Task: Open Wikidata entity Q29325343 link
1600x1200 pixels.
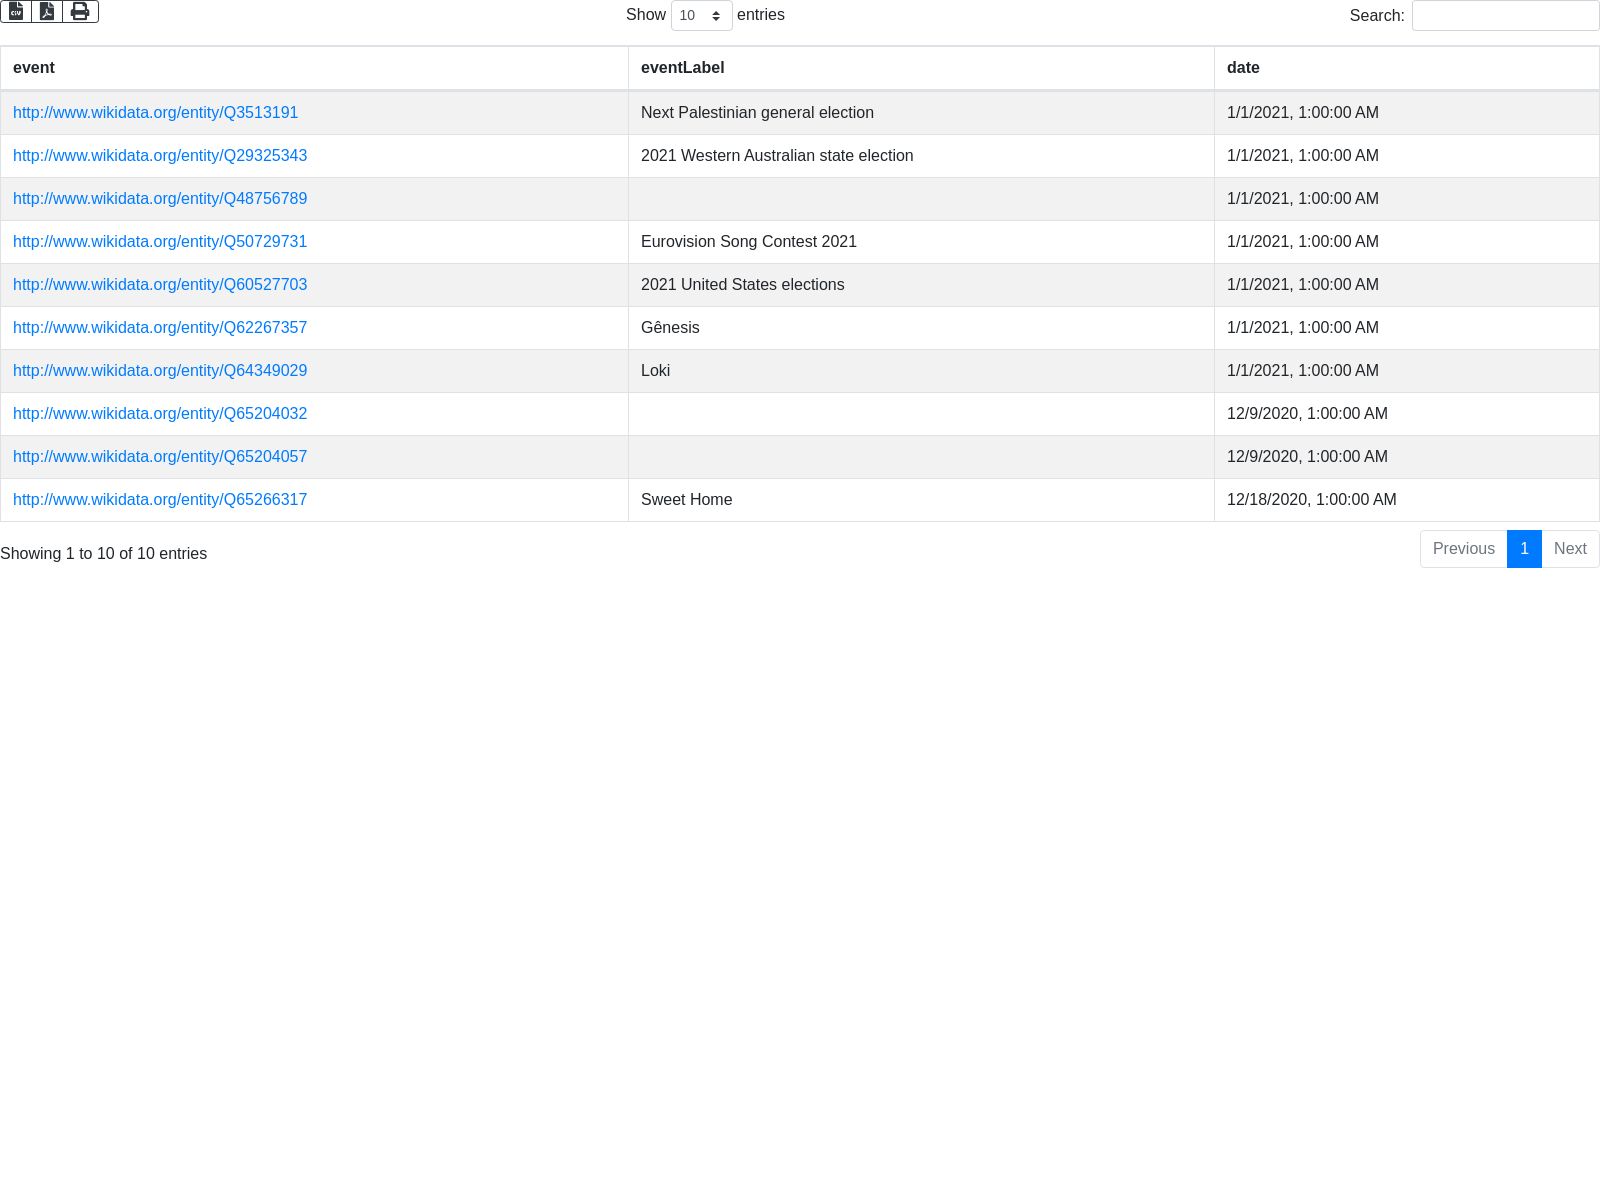Action: [160, 156]
